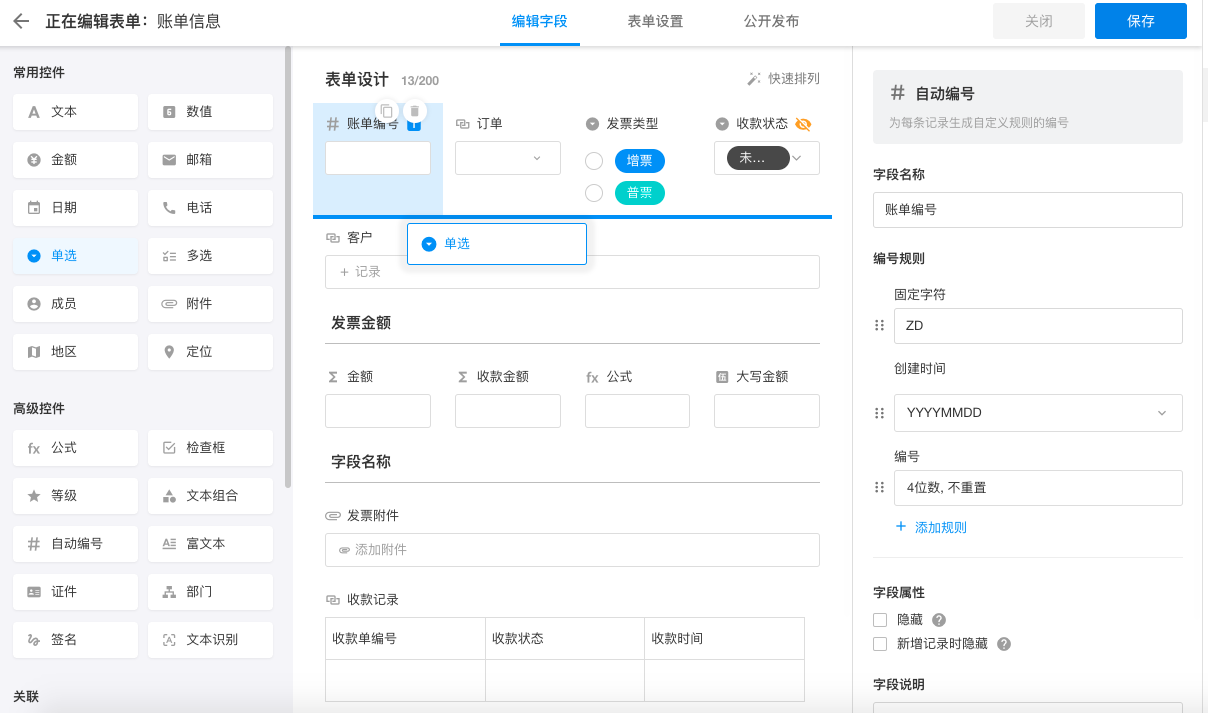Delete the 账单编号 field
The width and height of the screenshot is (1208, 713).
pos(415,111)
